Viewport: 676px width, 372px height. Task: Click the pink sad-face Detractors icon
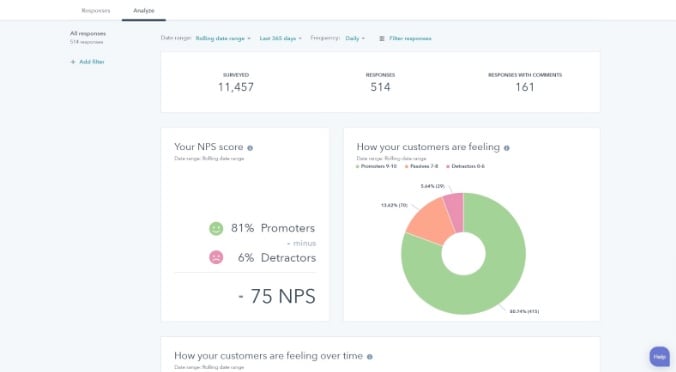tap(216, 257)
